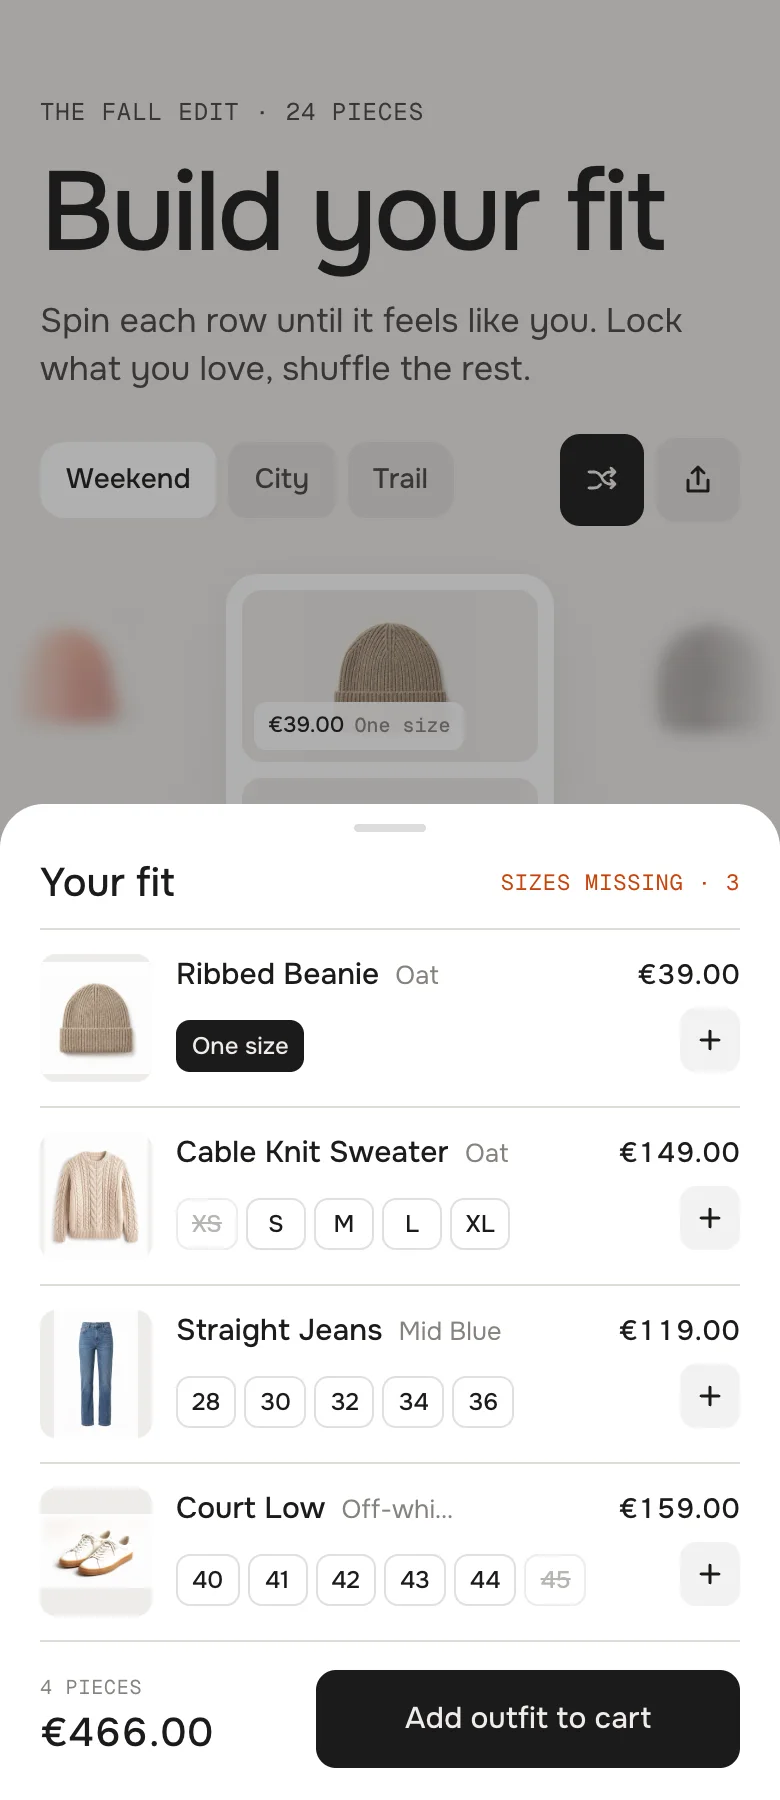This screenshot has width=780, height=1800.
Task: Choose jeans size 32
Action: coord(345,1402)
